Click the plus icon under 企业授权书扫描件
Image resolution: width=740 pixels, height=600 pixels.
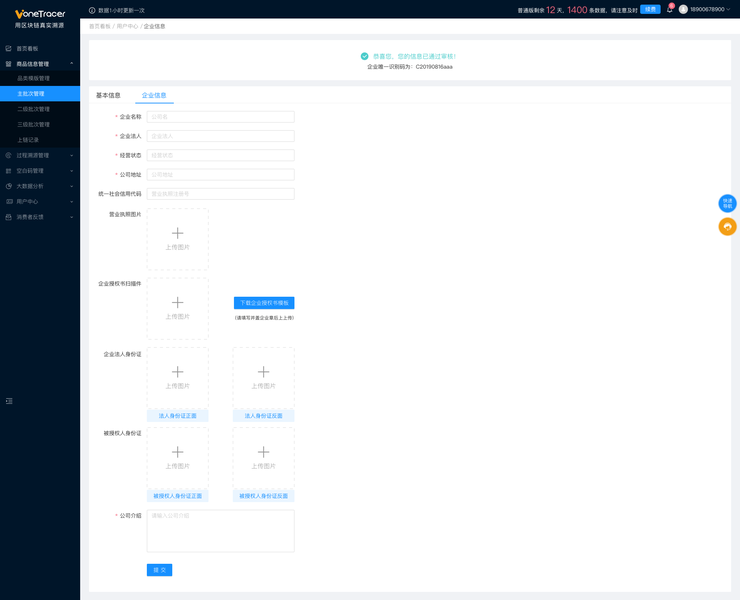click(177, 303)
